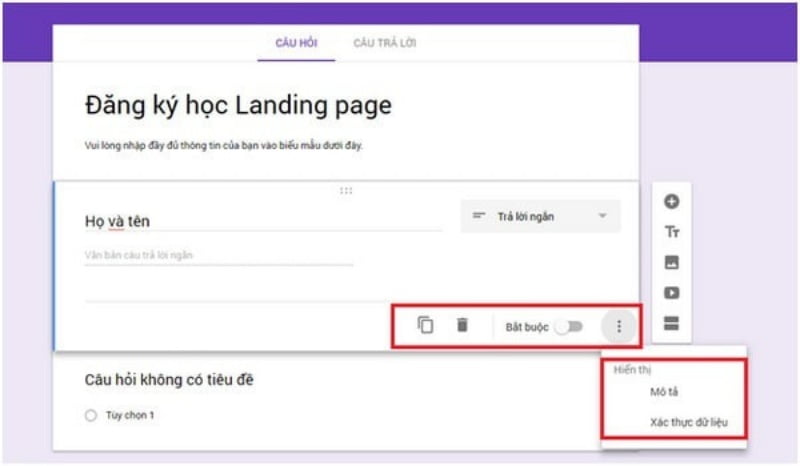800x466 pixels.
Task: Switch to the CÂU TRẢ LỜI tab
Action: coord(384,43)
